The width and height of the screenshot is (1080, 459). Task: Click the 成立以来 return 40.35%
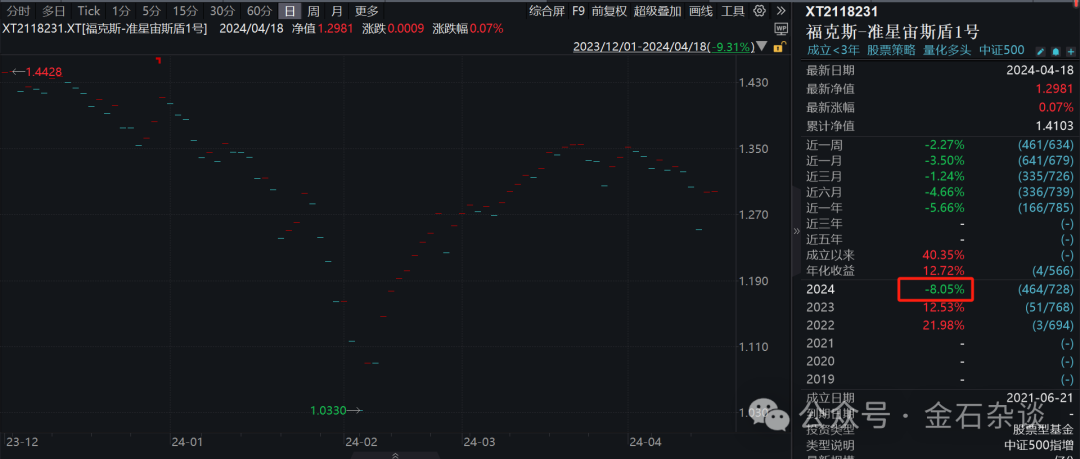(x=944, y=254)
